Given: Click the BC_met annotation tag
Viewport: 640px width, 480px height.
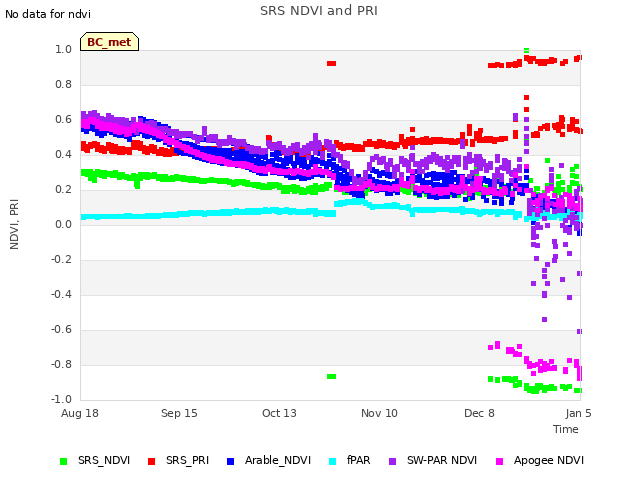Looking at the screenshot, I should point(109,42).
